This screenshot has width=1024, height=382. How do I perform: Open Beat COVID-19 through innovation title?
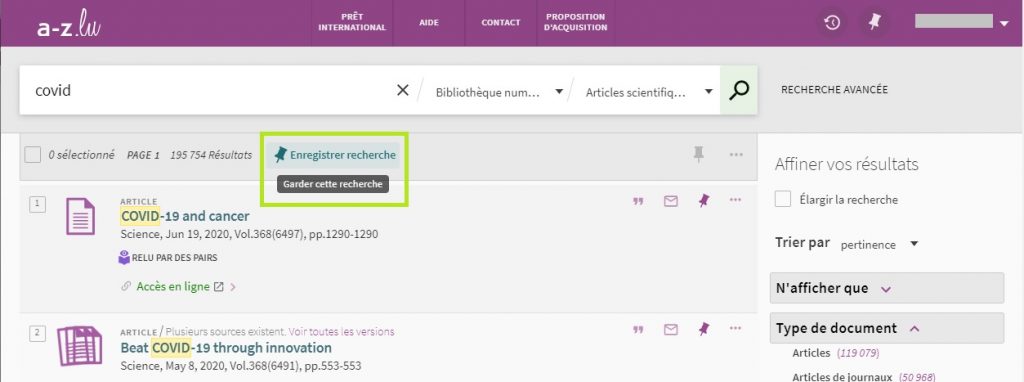pos(226,348)
